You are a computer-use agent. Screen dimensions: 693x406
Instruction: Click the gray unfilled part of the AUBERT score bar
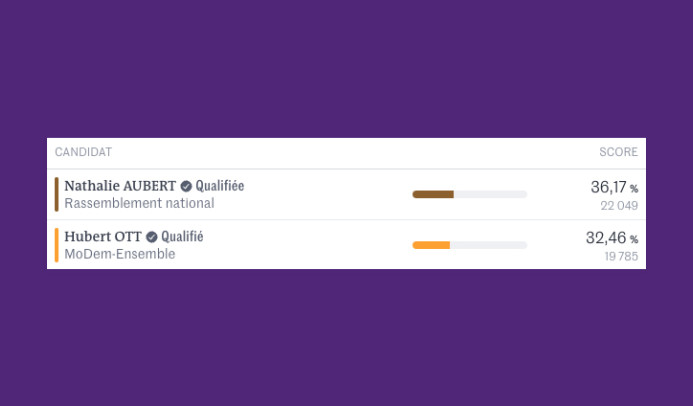[x=490, y=194]
